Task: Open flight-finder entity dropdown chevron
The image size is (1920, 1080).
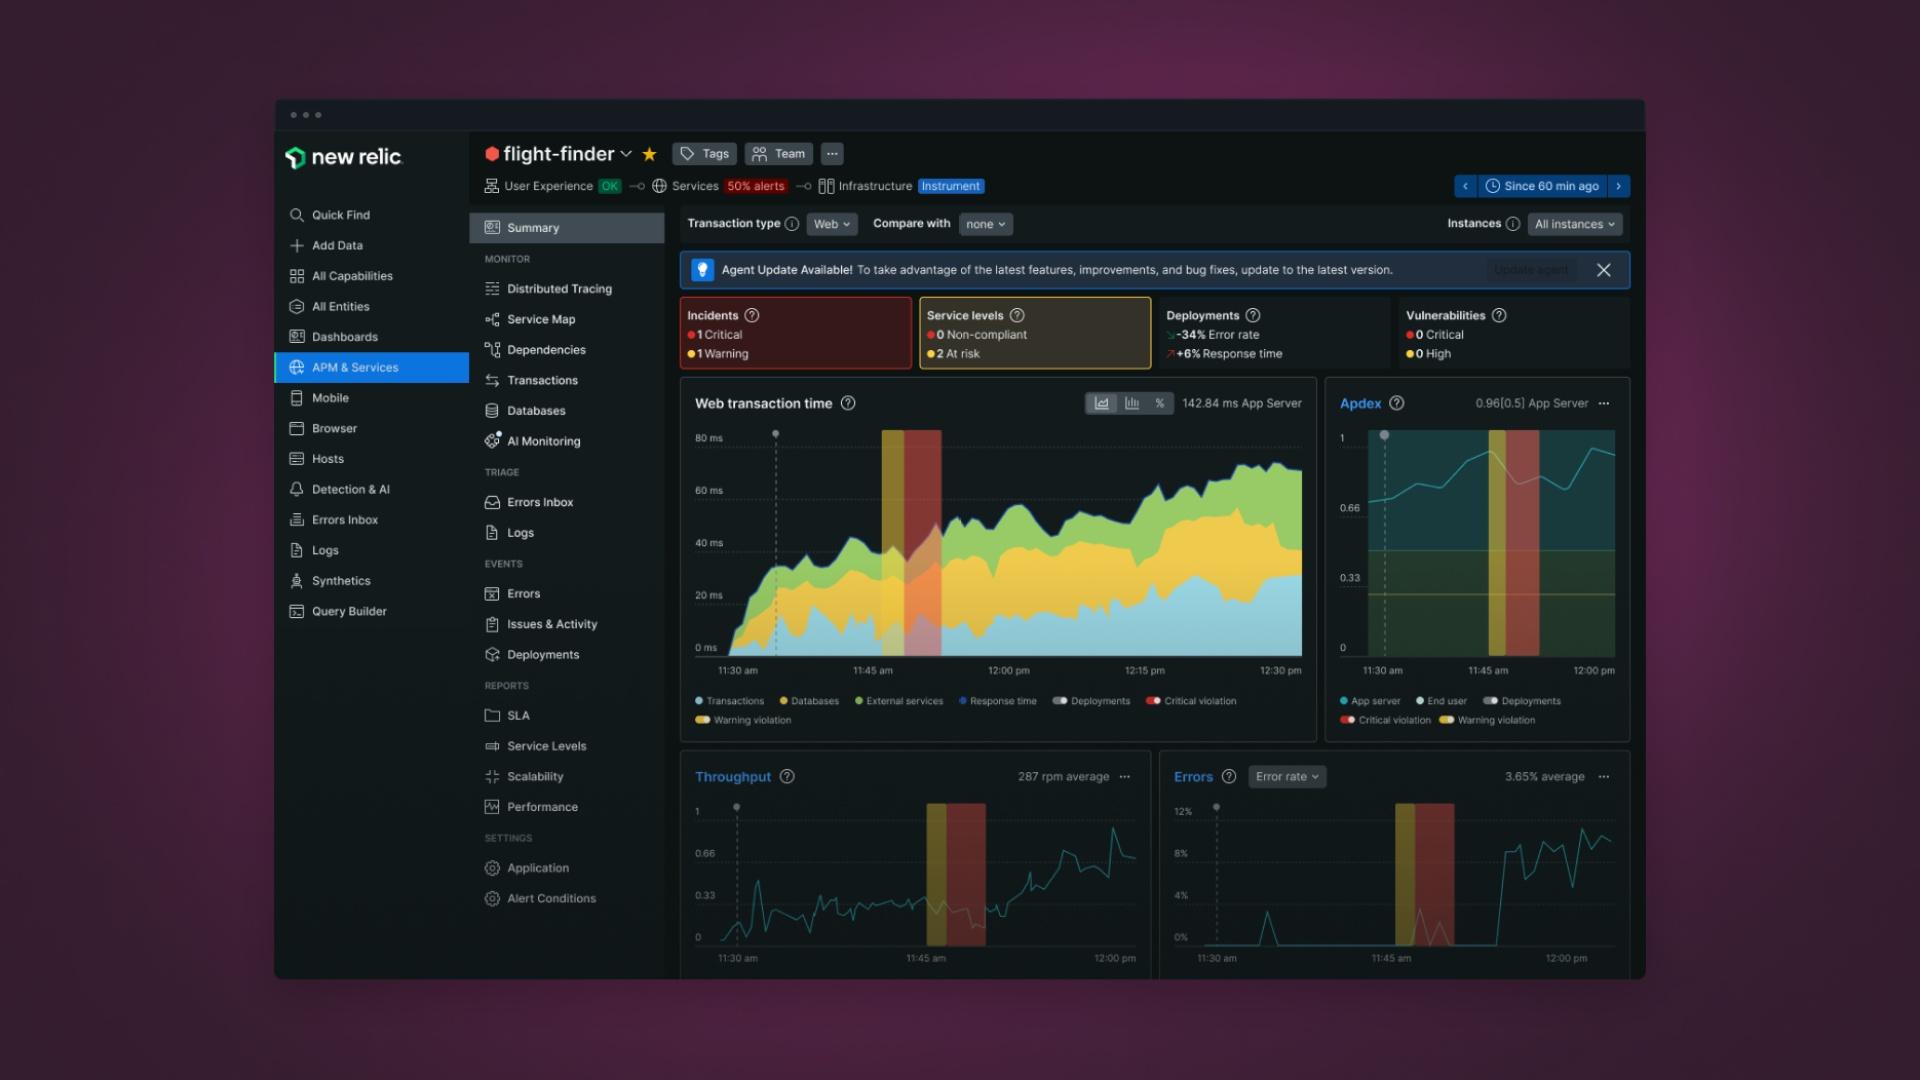Action: 626,154
